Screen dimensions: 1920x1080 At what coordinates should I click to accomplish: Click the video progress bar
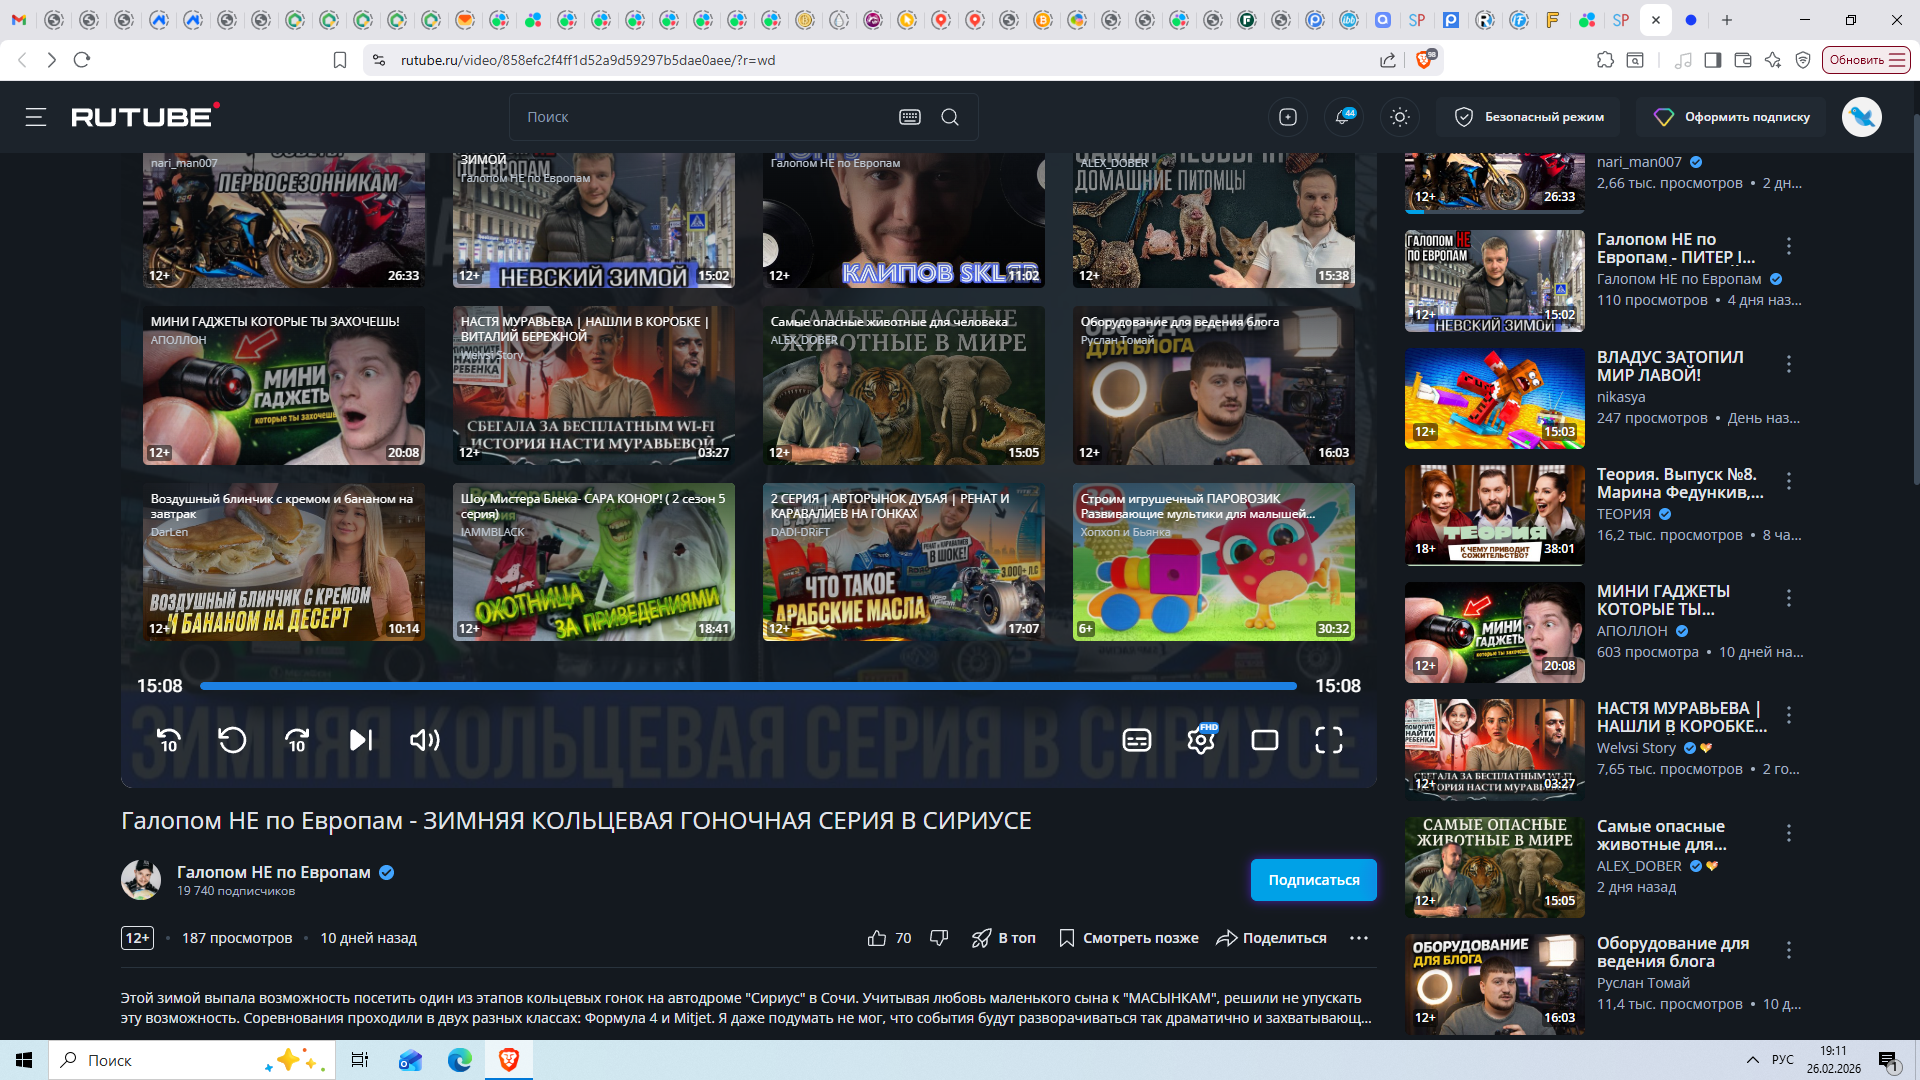pyautogui.click(x=747, y=686)
